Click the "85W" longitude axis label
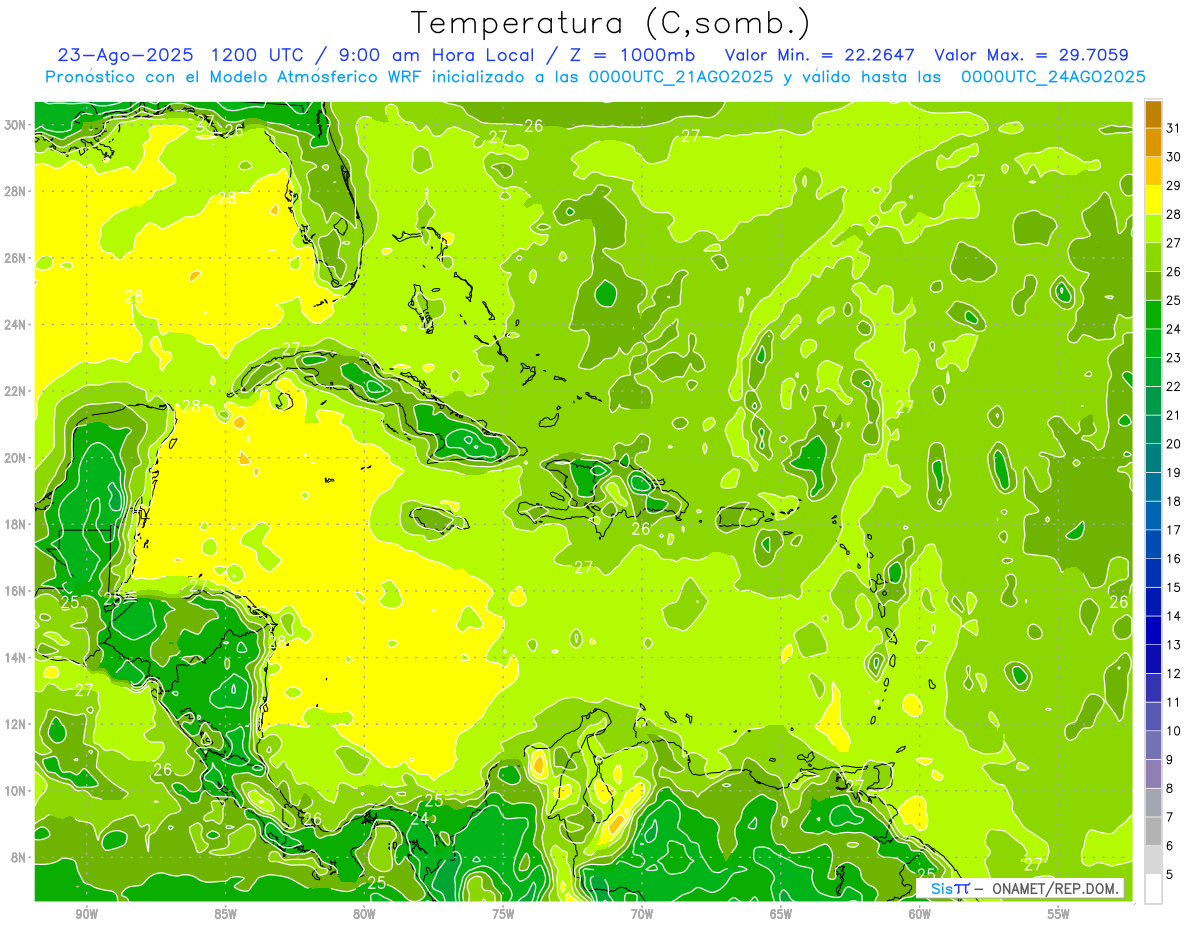This screenshot has width=1200, height=927. pos(225,914)
